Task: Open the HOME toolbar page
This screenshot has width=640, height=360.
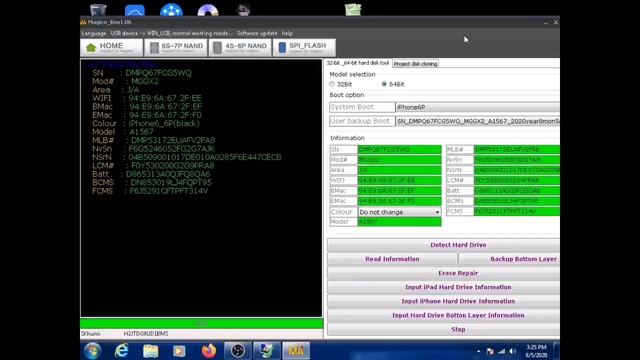Action: [111, 47]
